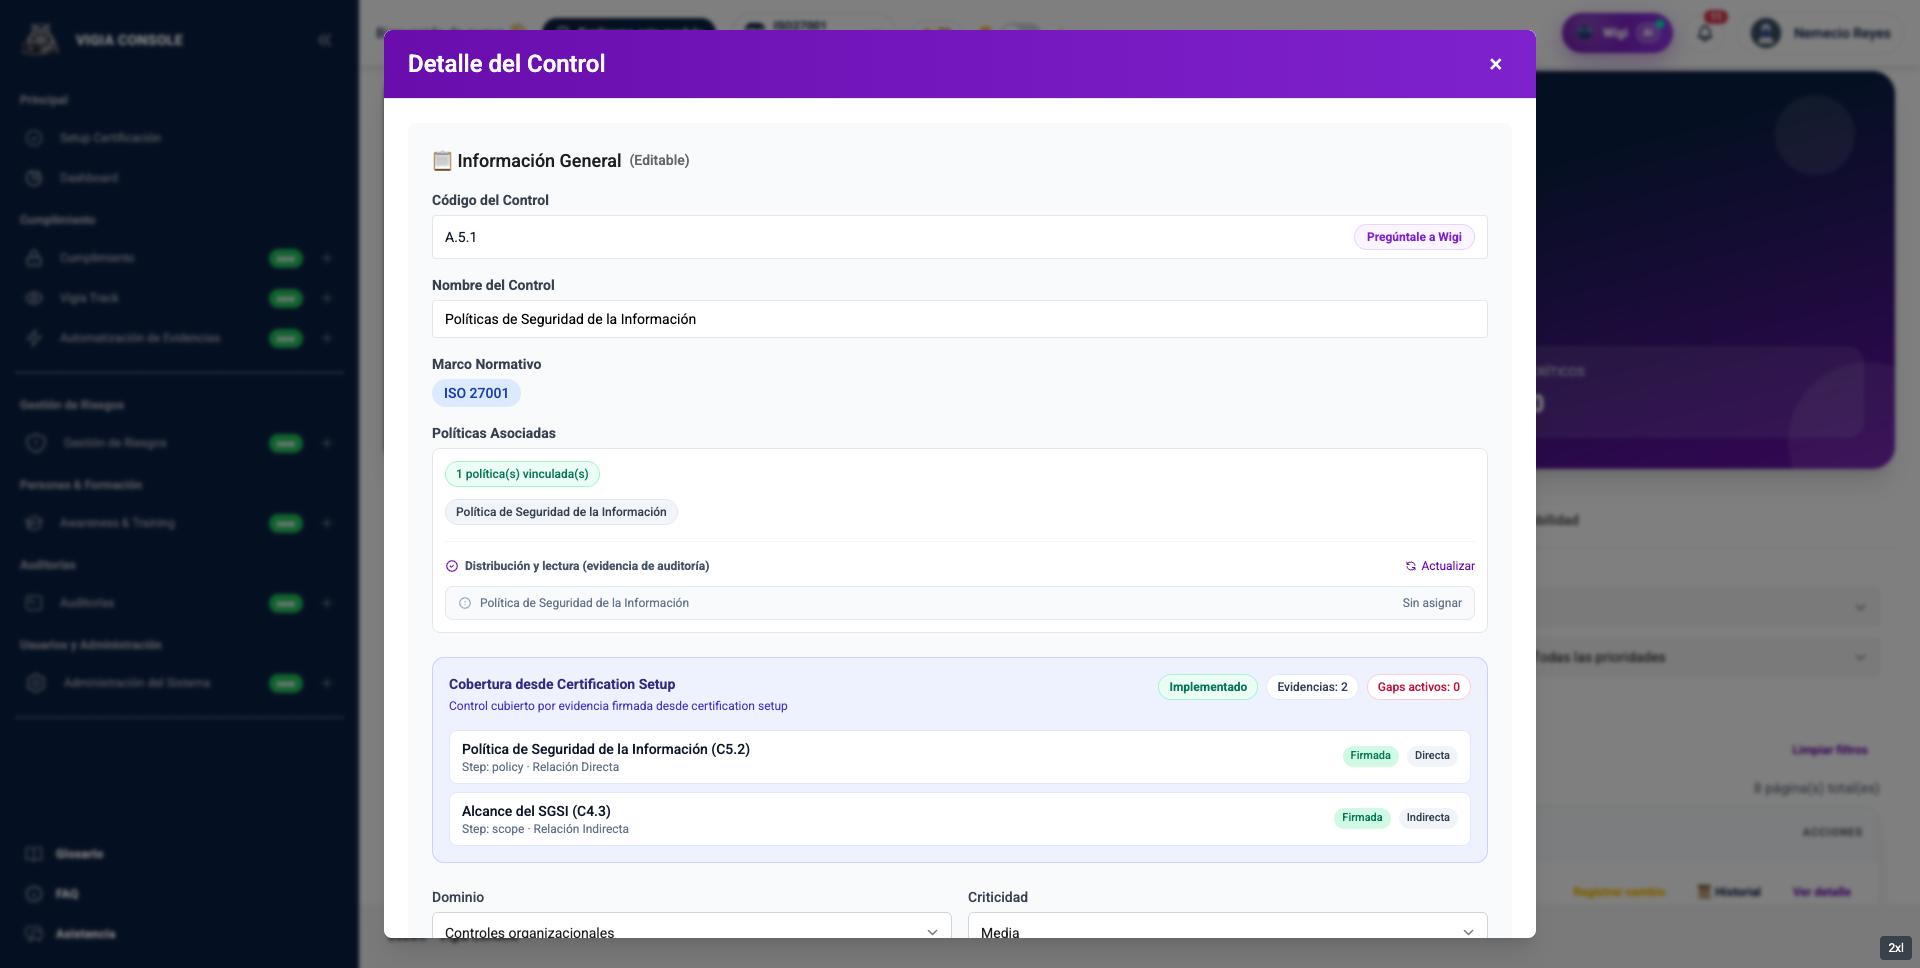Expand Gestión de Riesgos with its plus icon

327,443
